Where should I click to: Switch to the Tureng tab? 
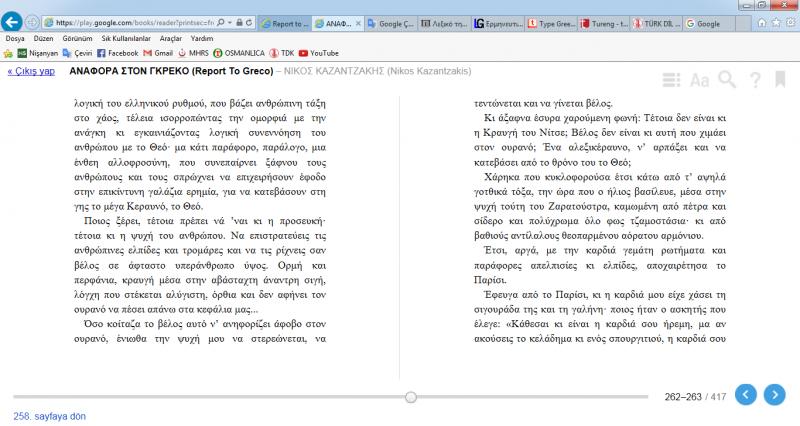604,23
